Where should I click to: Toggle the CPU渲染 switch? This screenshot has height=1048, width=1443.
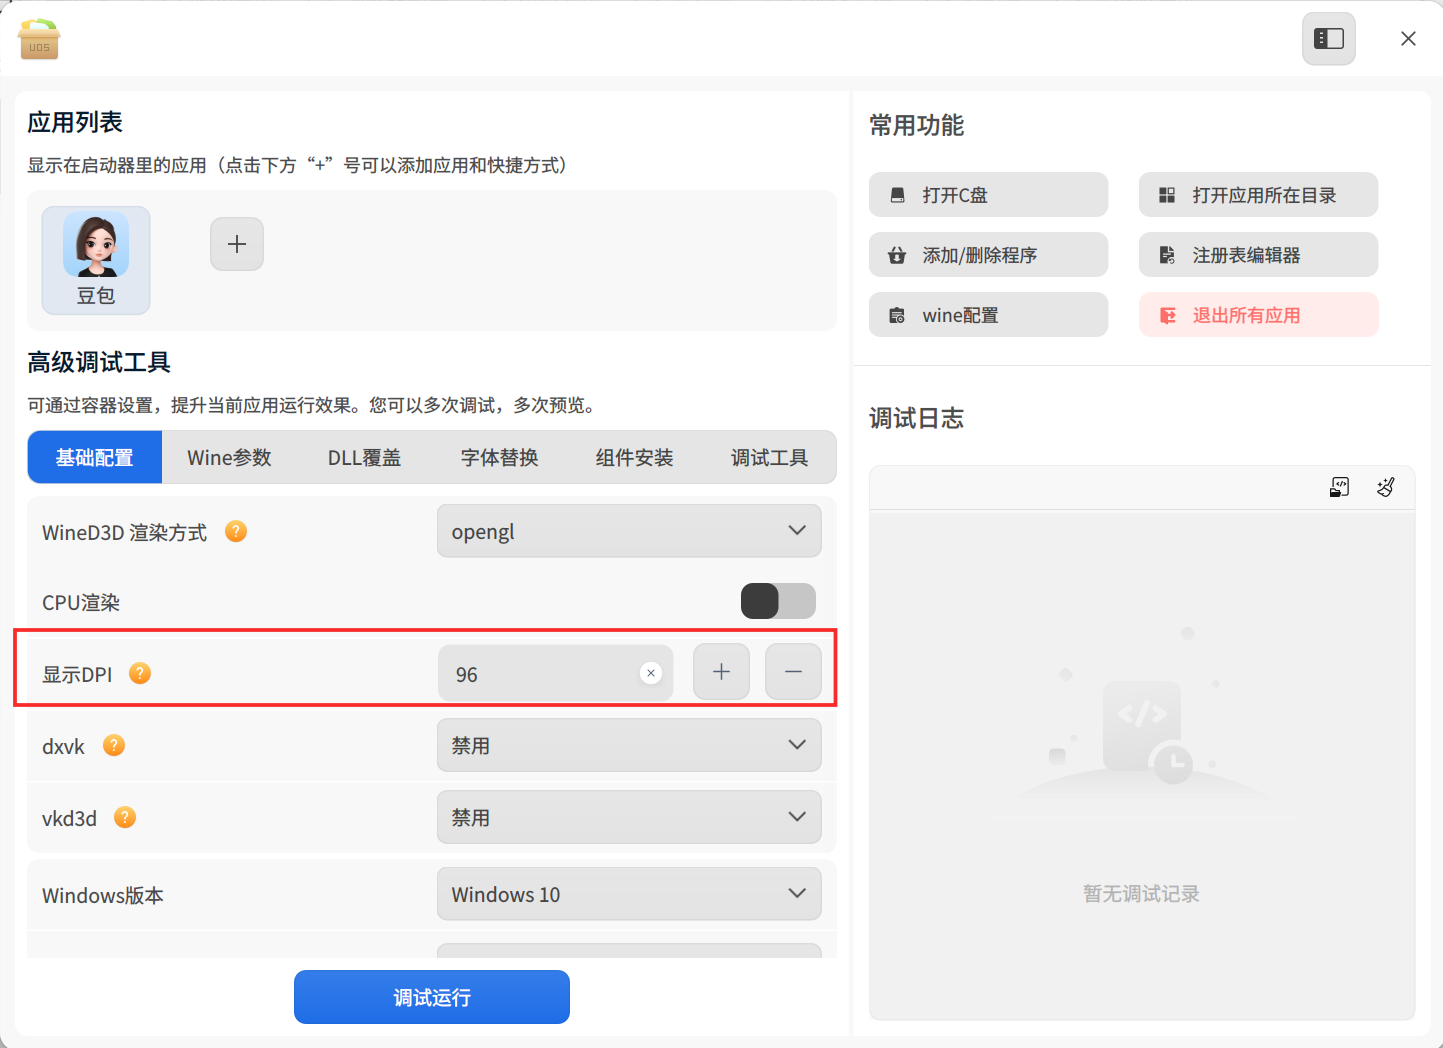[778, 601]
